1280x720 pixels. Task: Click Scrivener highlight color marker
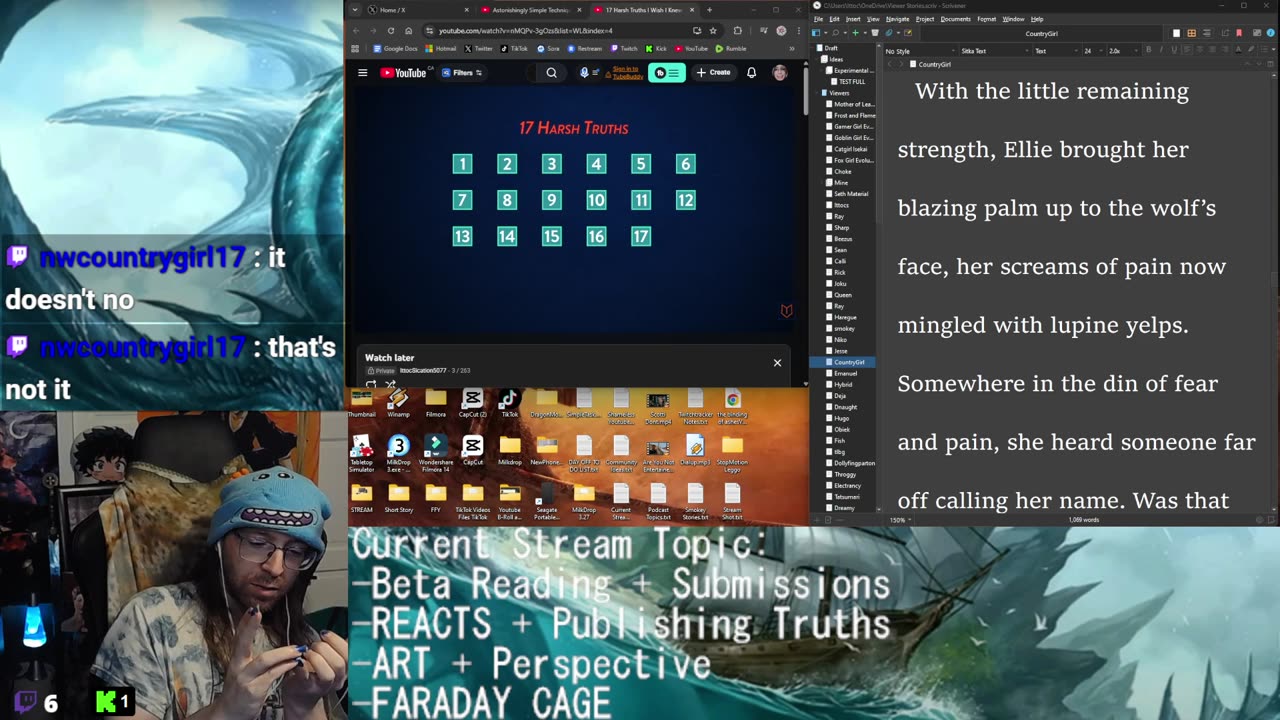pos(1250,50)
